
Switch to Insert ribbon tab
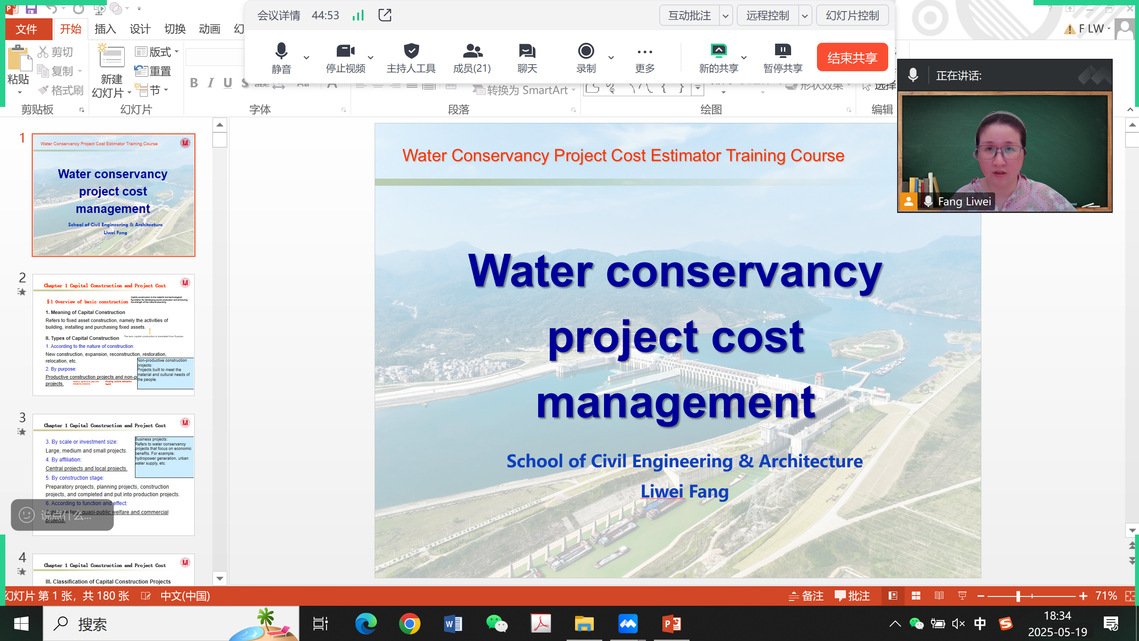105,29
